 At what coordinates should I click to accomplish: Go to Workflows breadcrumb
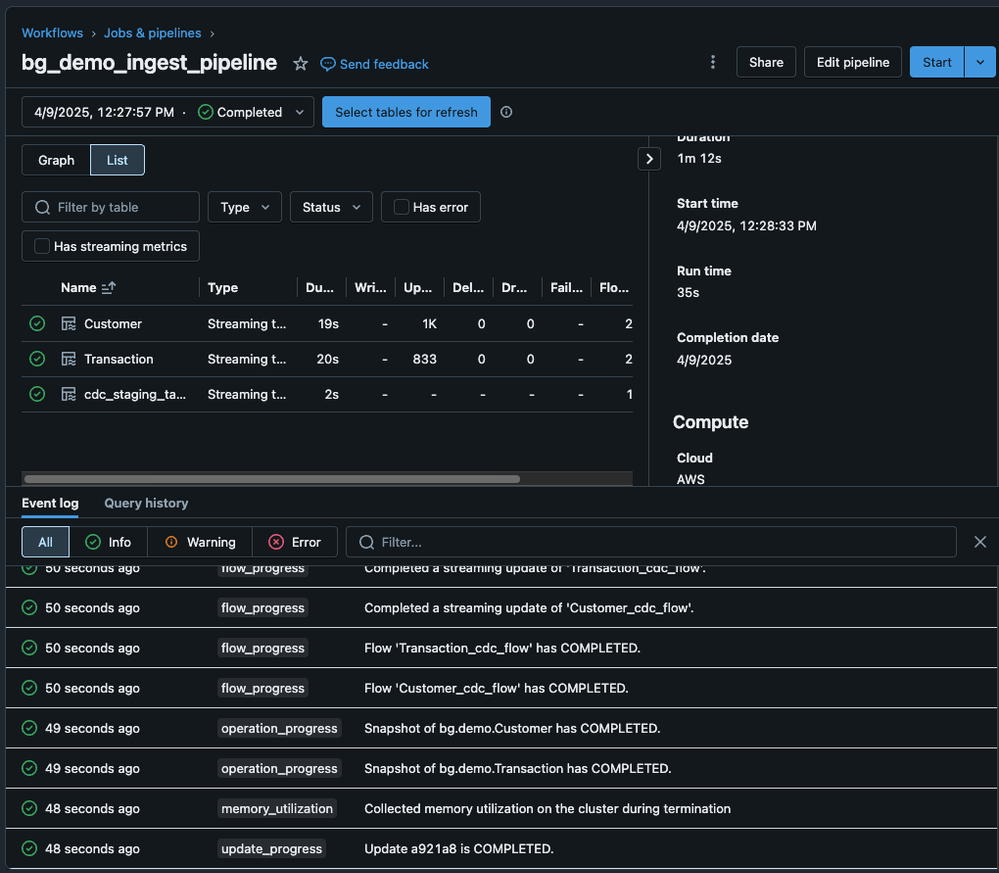point(52,33)
